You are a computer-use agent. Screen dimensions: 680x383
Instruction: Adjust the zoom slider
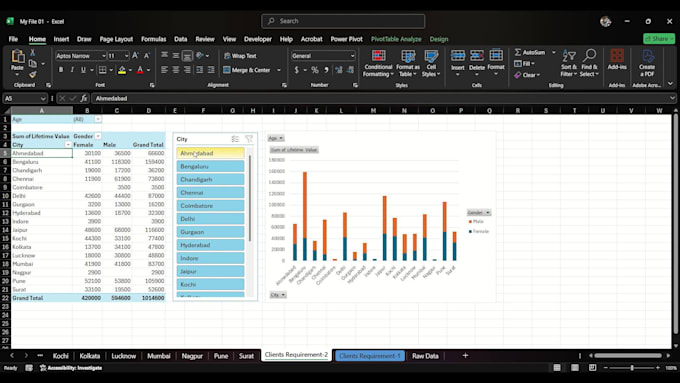[632, 368]
